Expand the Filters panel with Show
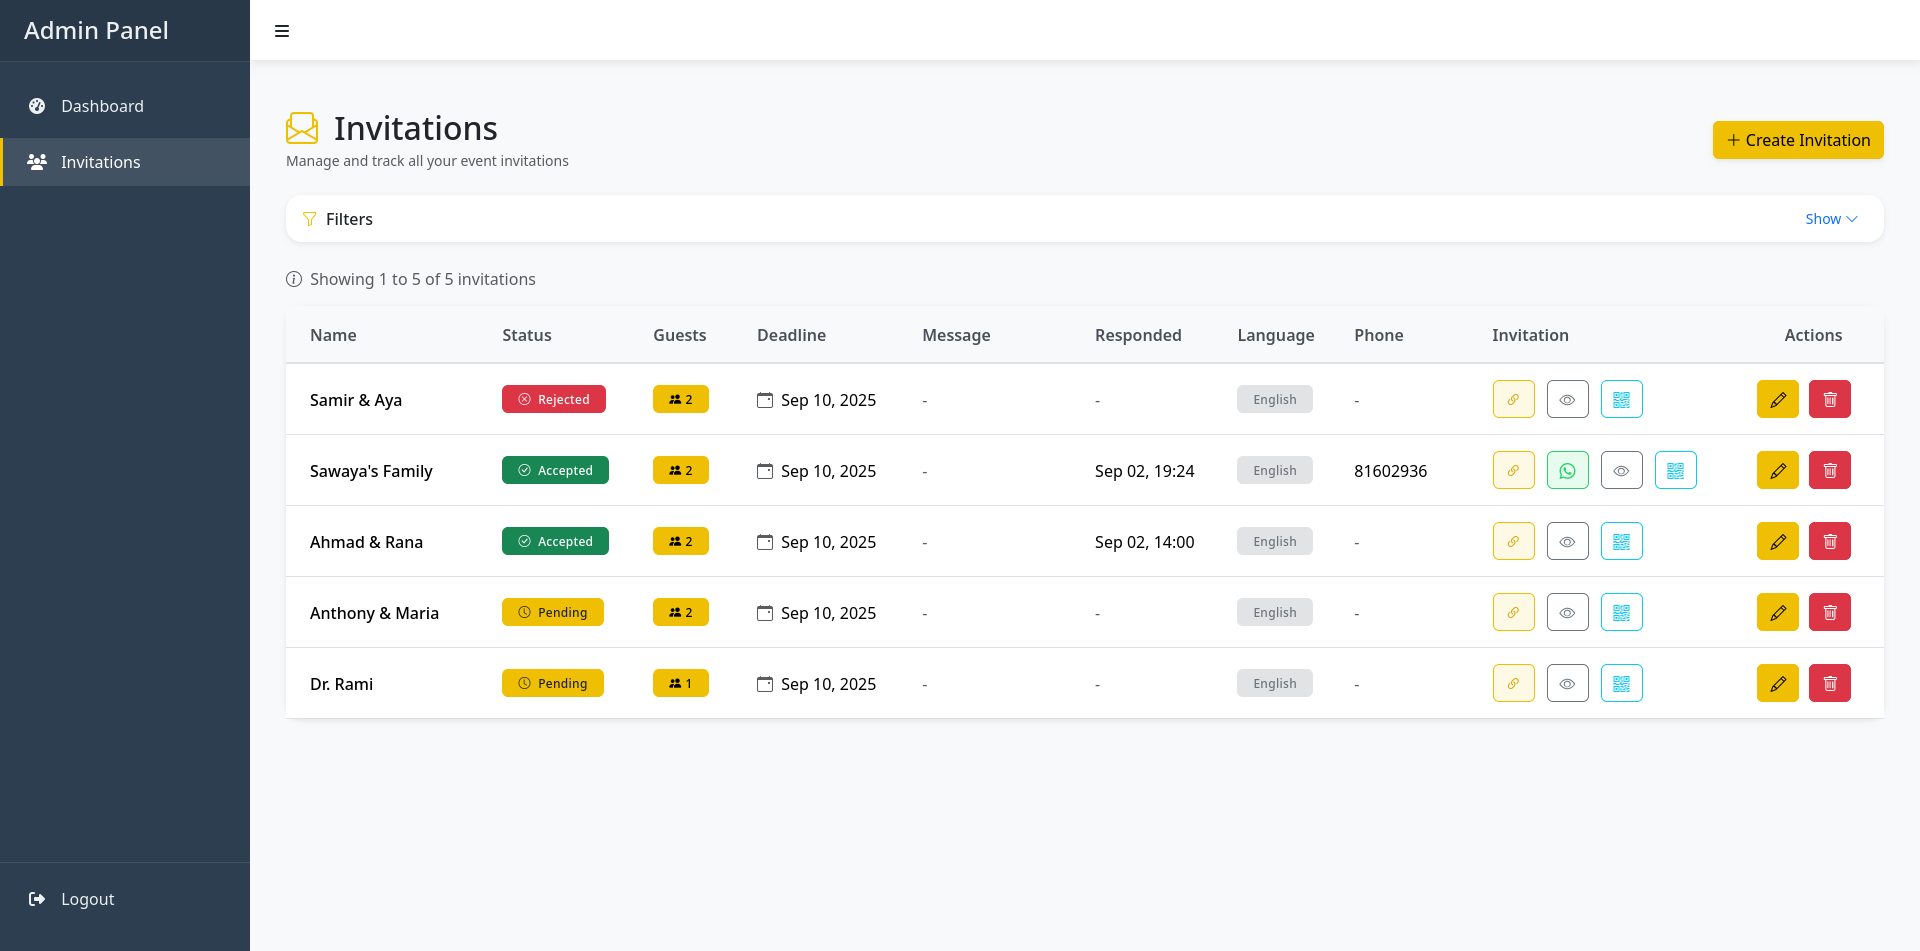 pyautogui.click(x=1822, y=219)
